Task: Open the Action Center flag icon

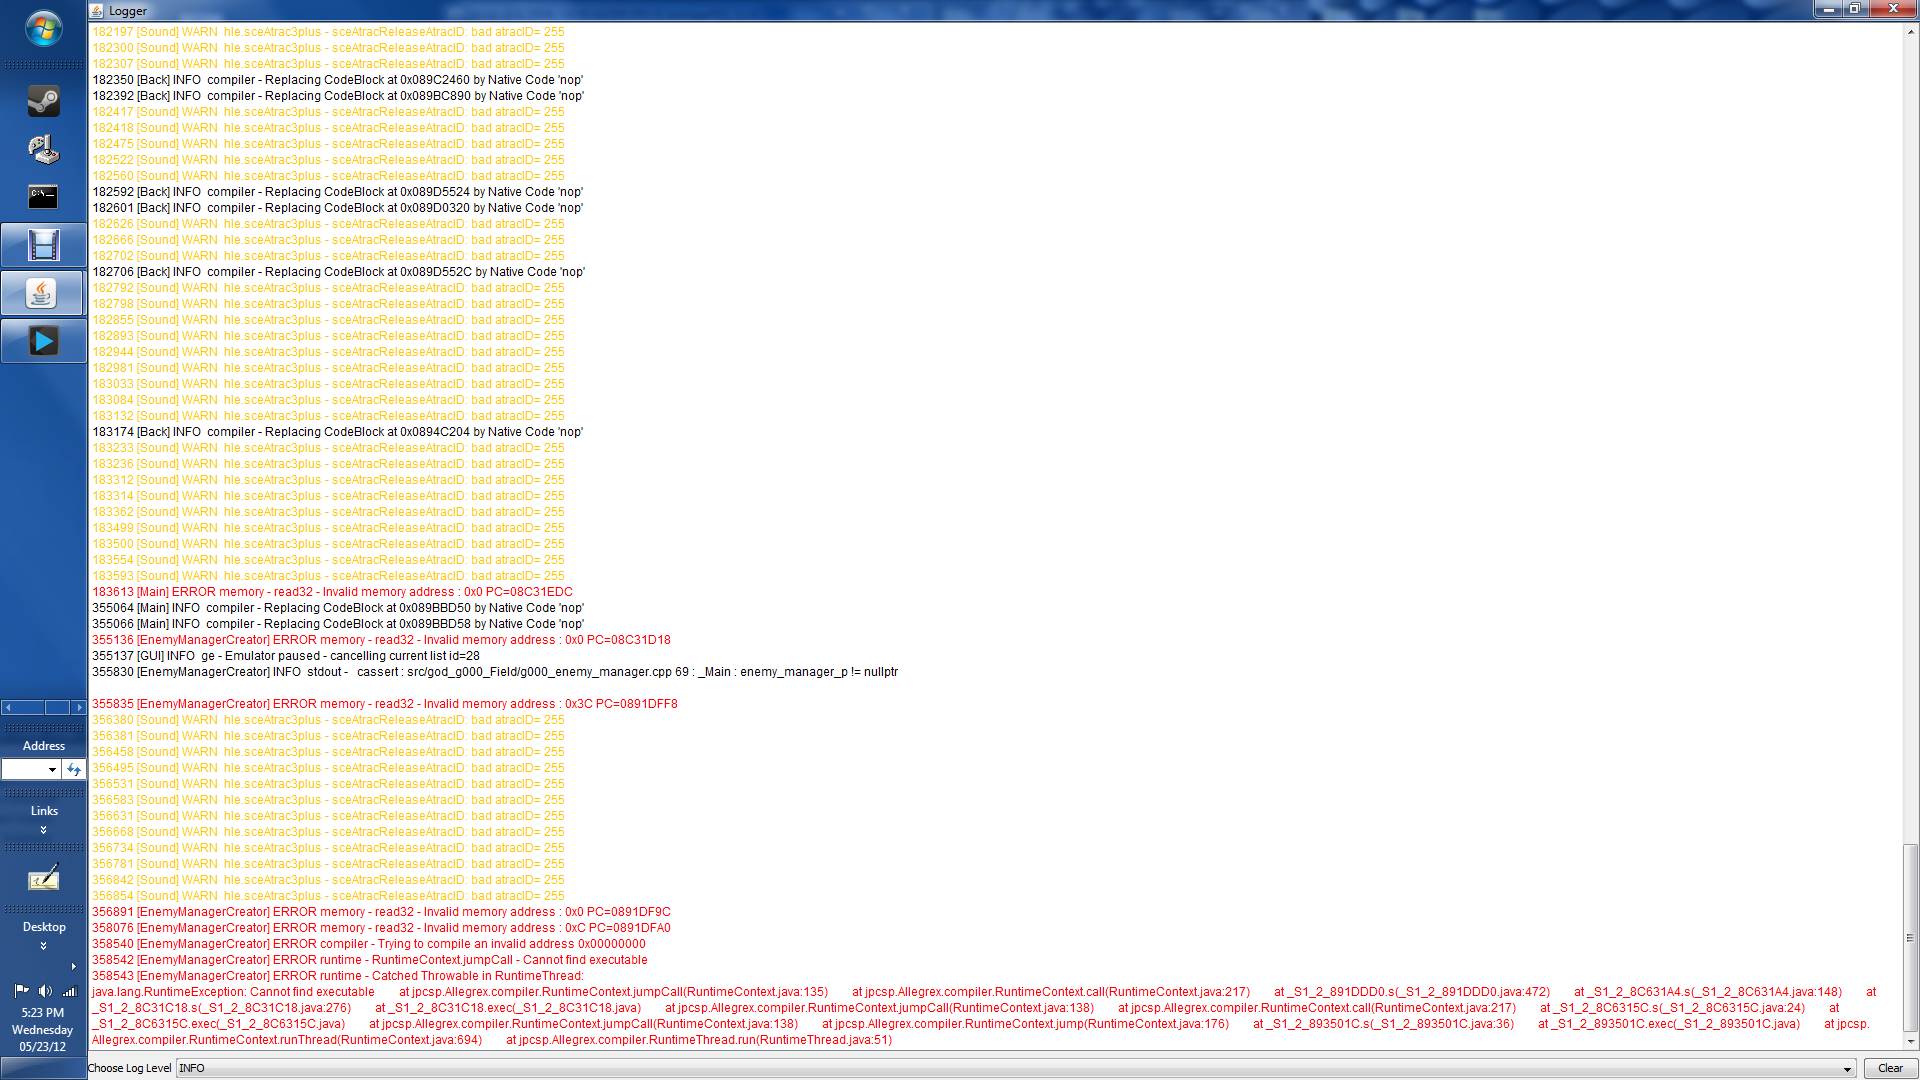Action: [21, 991]
